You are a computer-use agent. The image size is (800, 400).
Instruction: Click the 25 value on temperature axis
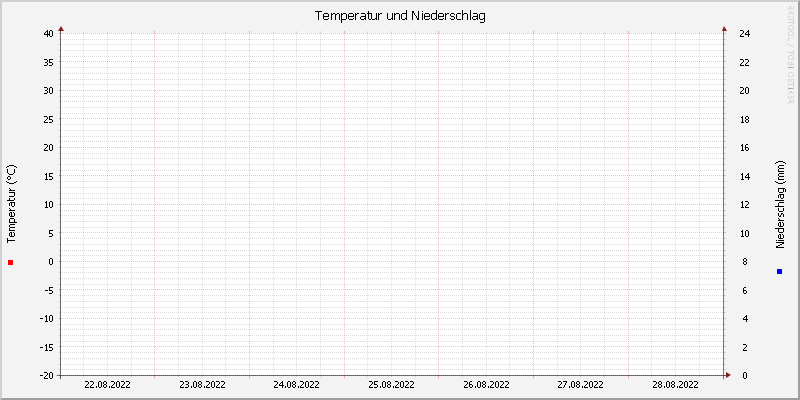tap(48, 119)
